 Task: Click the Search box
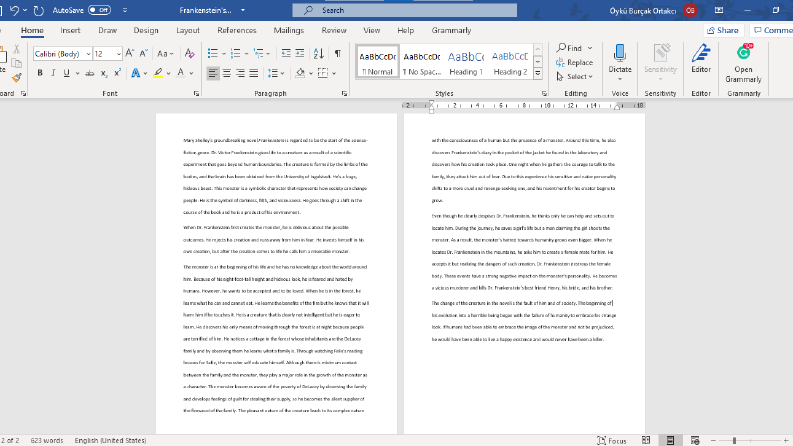pyautogui.click(x=405, y=10)
